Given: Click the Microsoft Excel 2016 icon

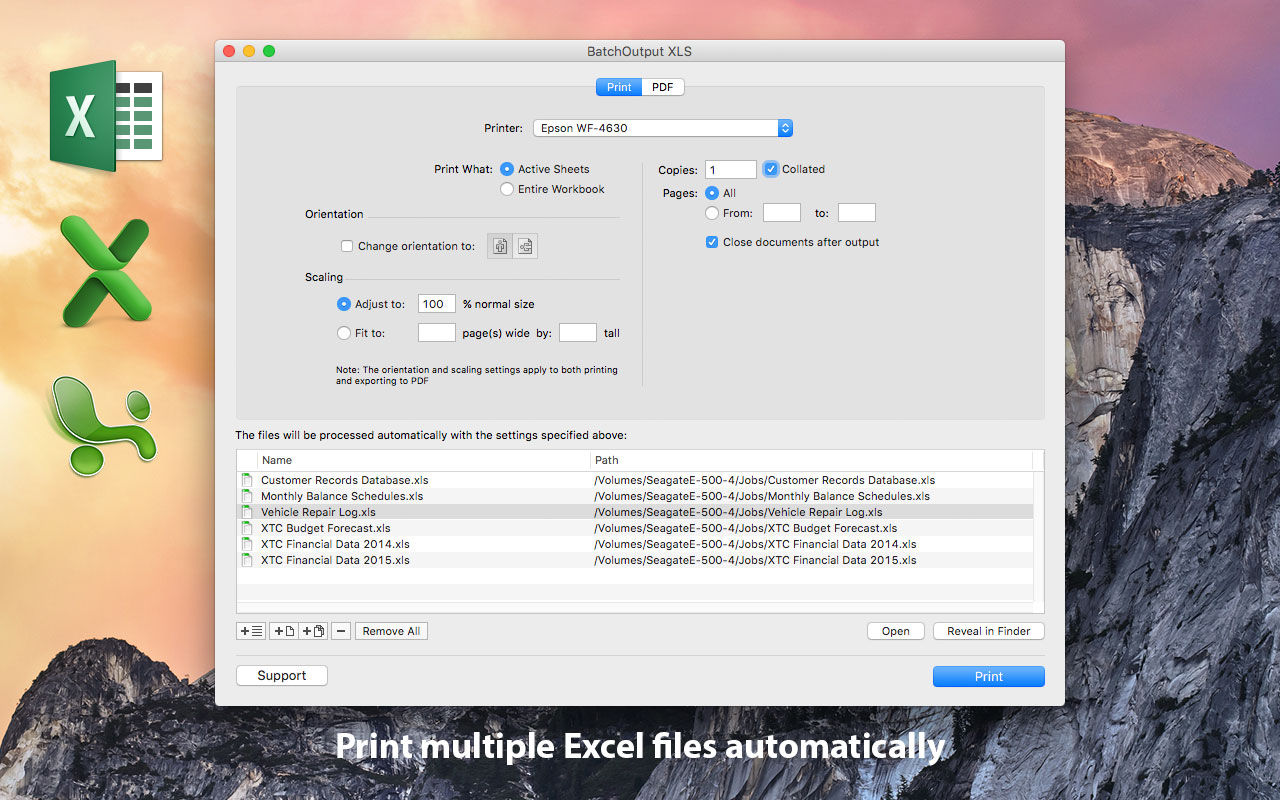Looking at the screenshot, I should [106, 116].
